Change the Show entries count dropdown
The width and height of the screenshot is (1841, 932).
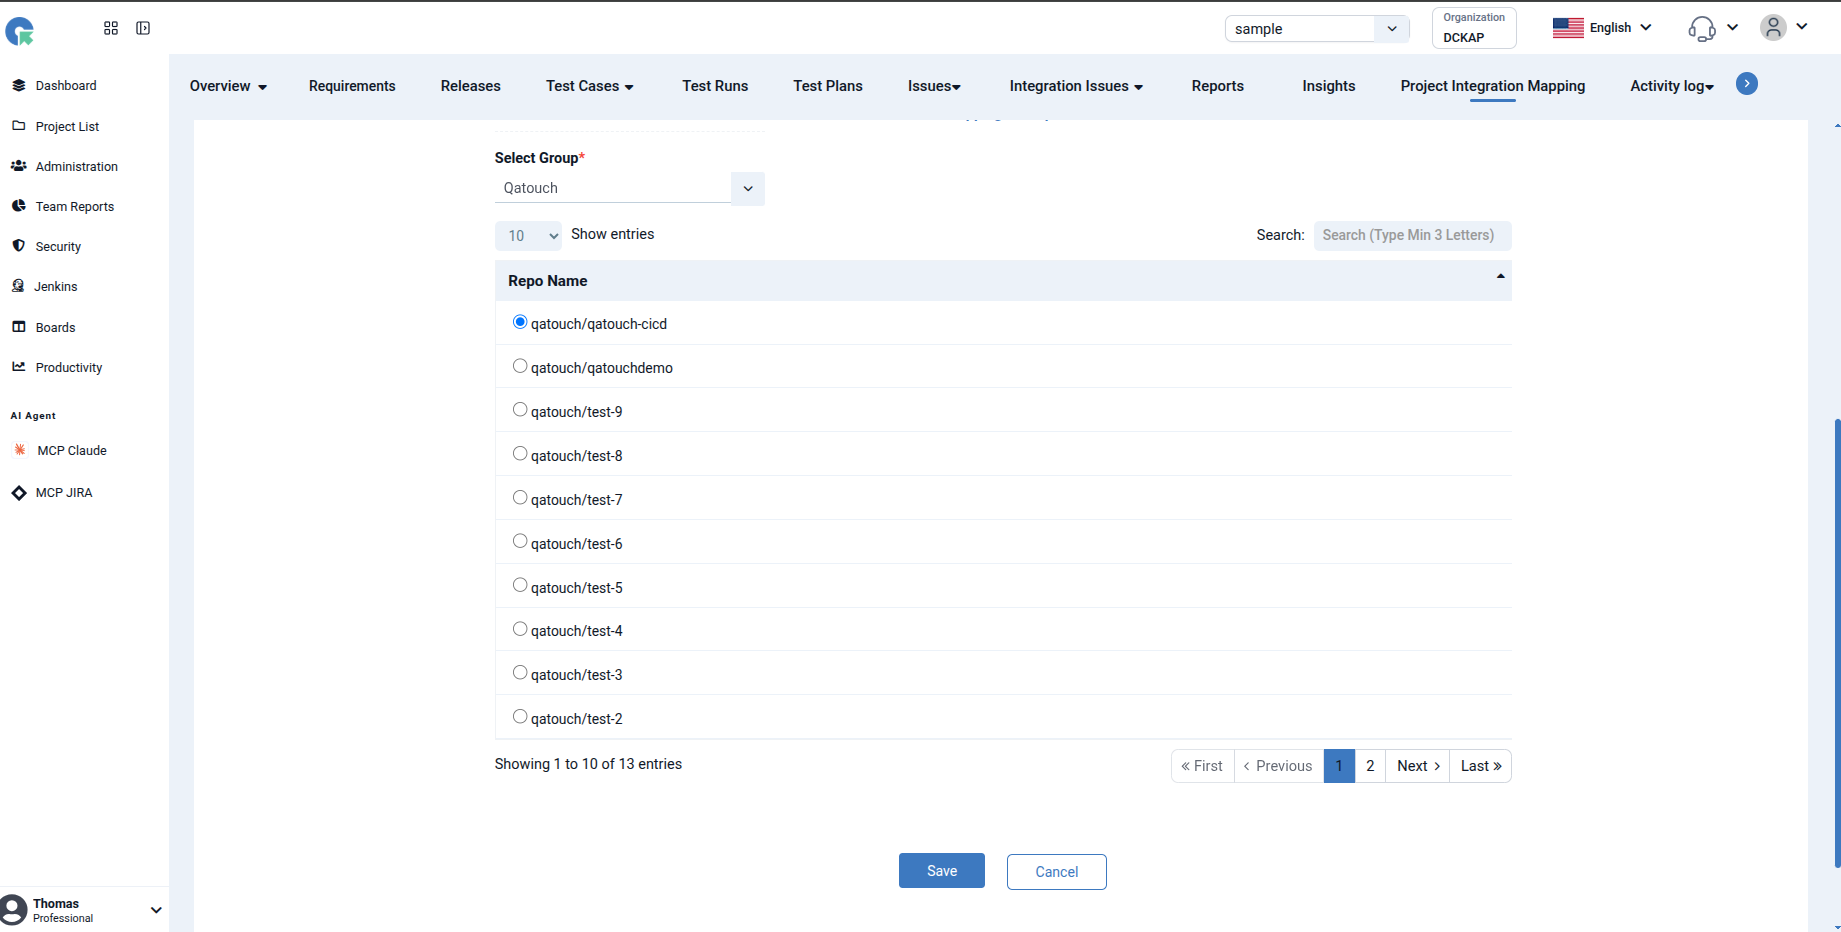(528, 236)
